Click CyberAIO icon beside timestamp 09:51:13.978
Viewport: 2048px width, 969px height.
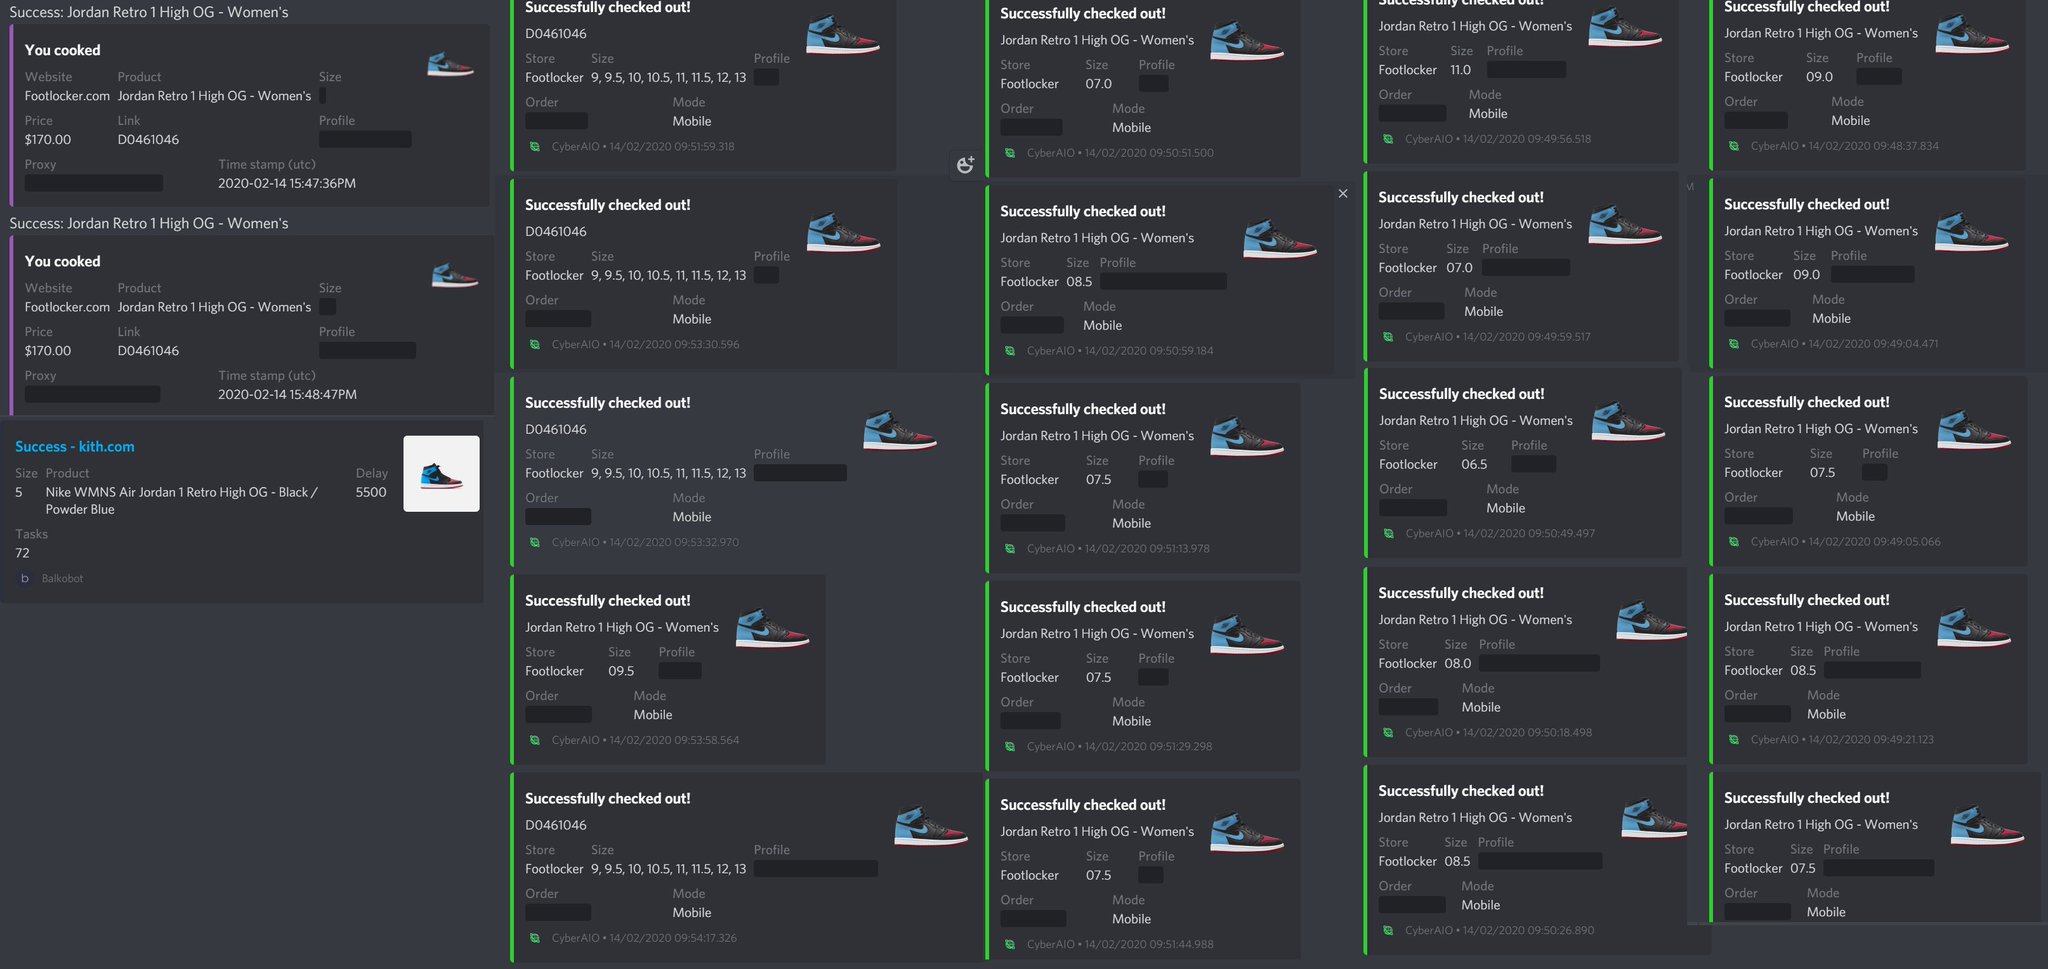coord(1010,549)
